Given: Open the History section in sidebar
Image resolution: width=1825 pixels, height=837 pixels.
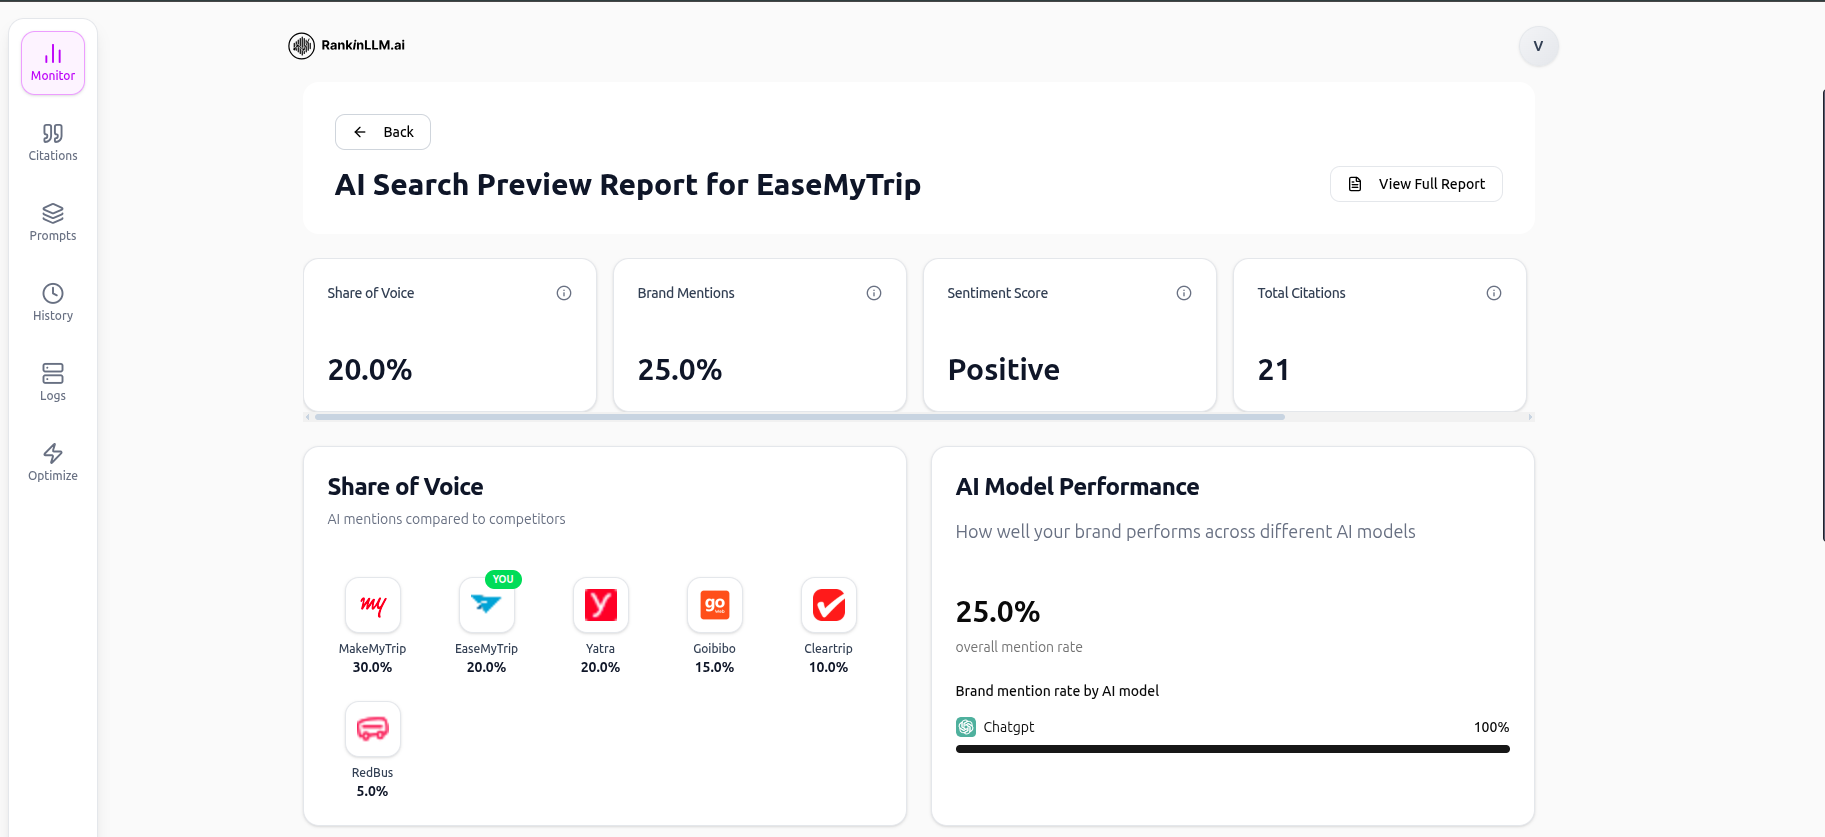Looking at the screenshot, I should pyautogui.click(x=53, y=303).
